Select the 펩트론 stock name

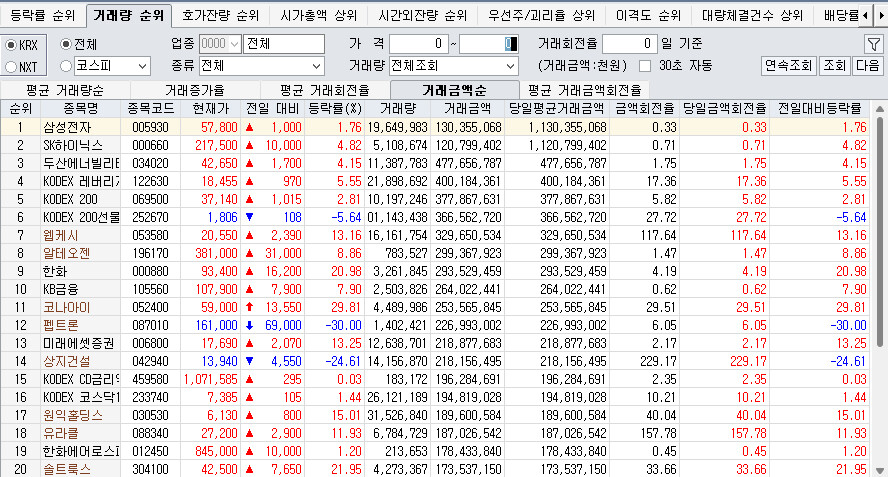pyautogui.click(x=61, y=325)
